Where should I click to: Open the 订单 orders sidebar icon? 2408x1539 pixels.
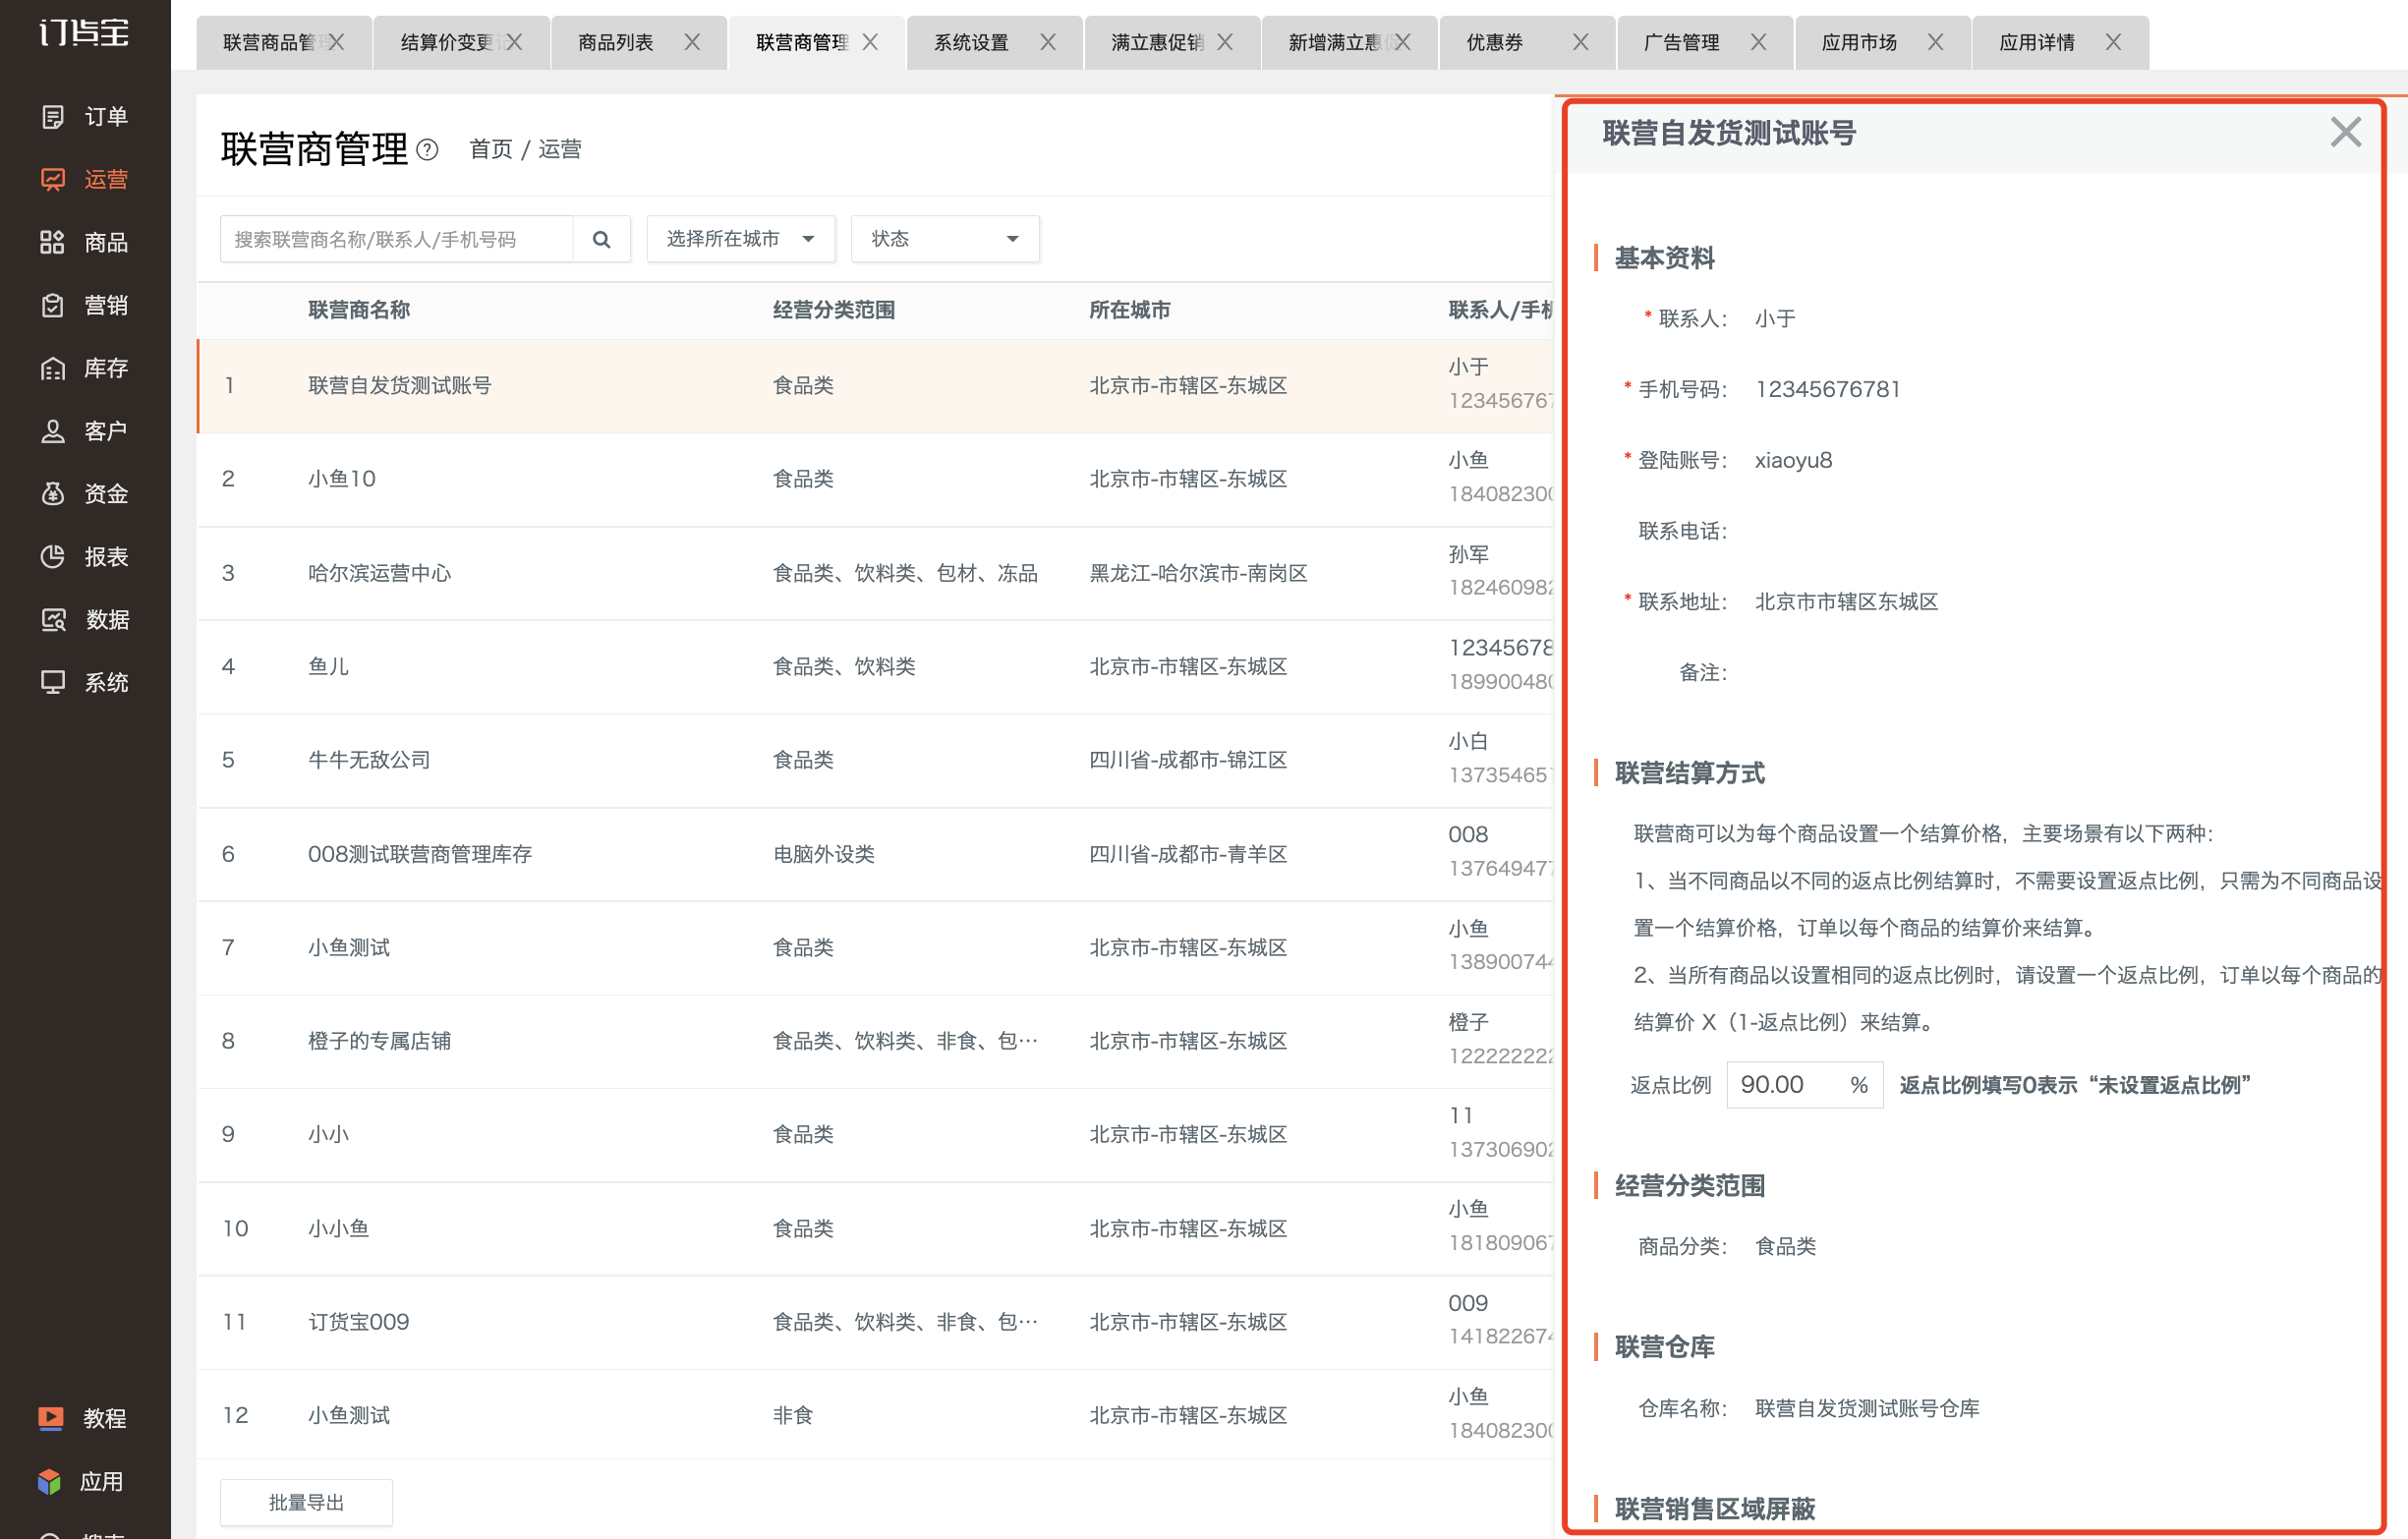coord(53,117)
